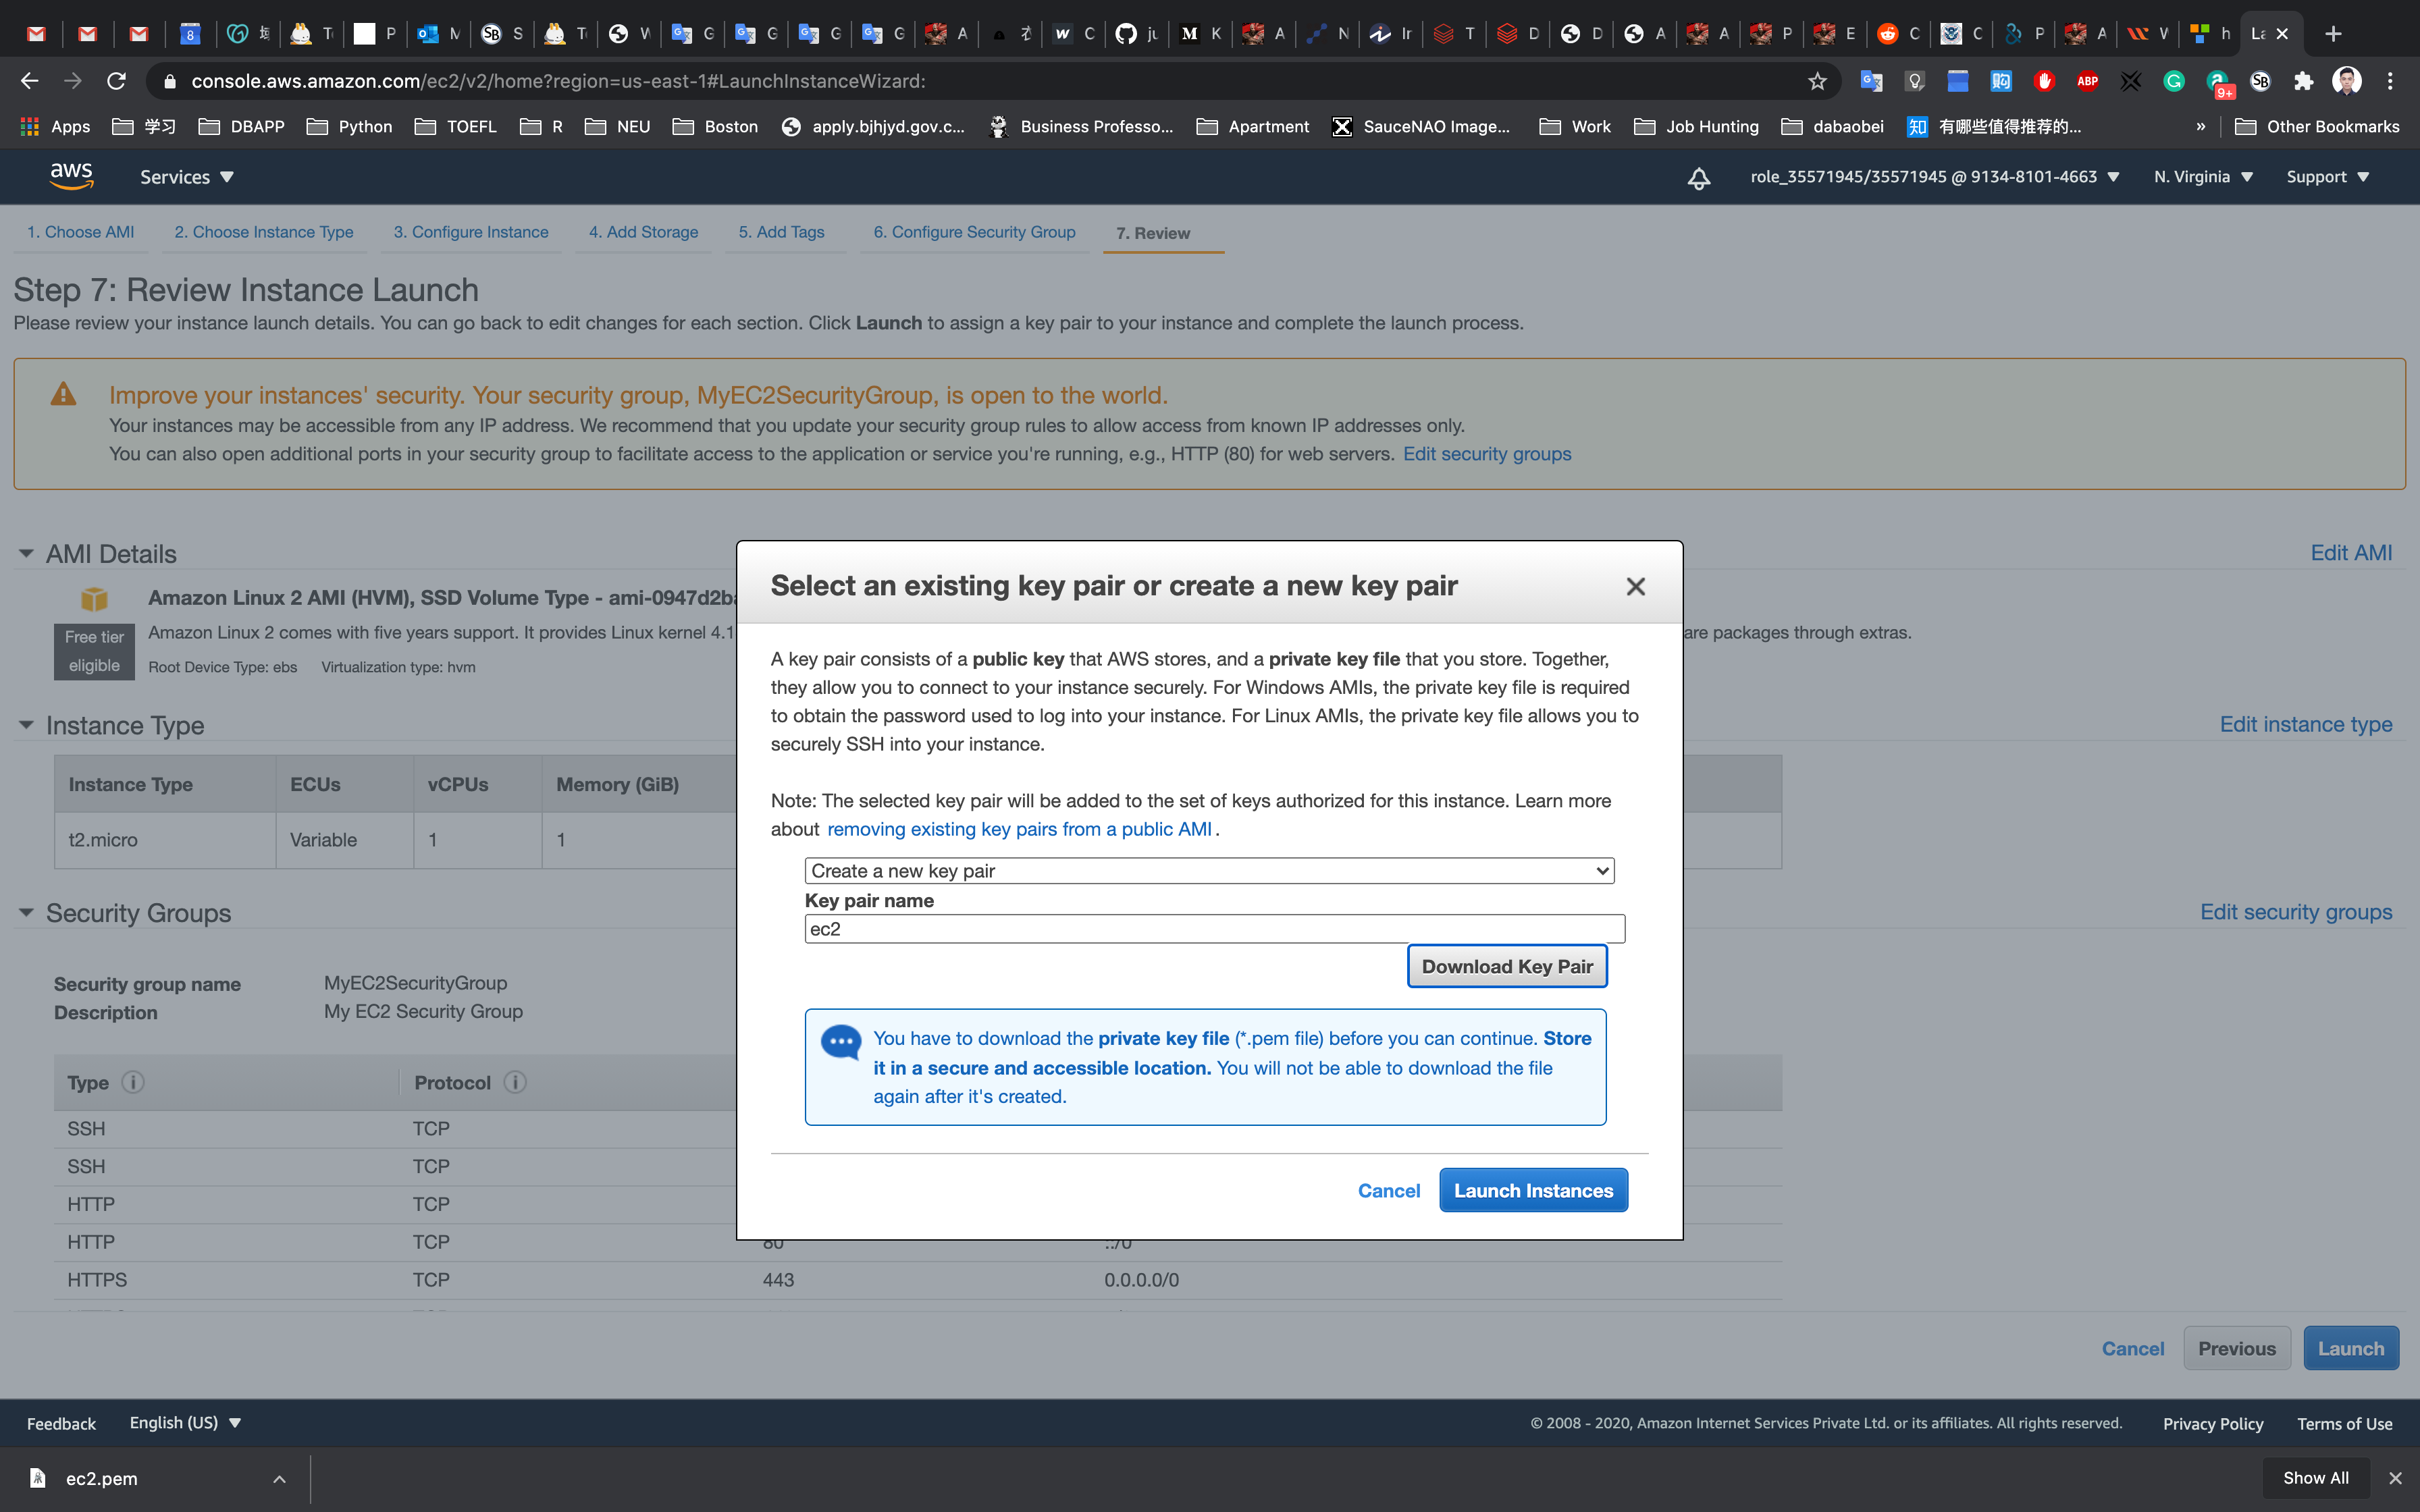
Task: Open the Create a new key pair dropdown
Action: tap(1209, 870)
